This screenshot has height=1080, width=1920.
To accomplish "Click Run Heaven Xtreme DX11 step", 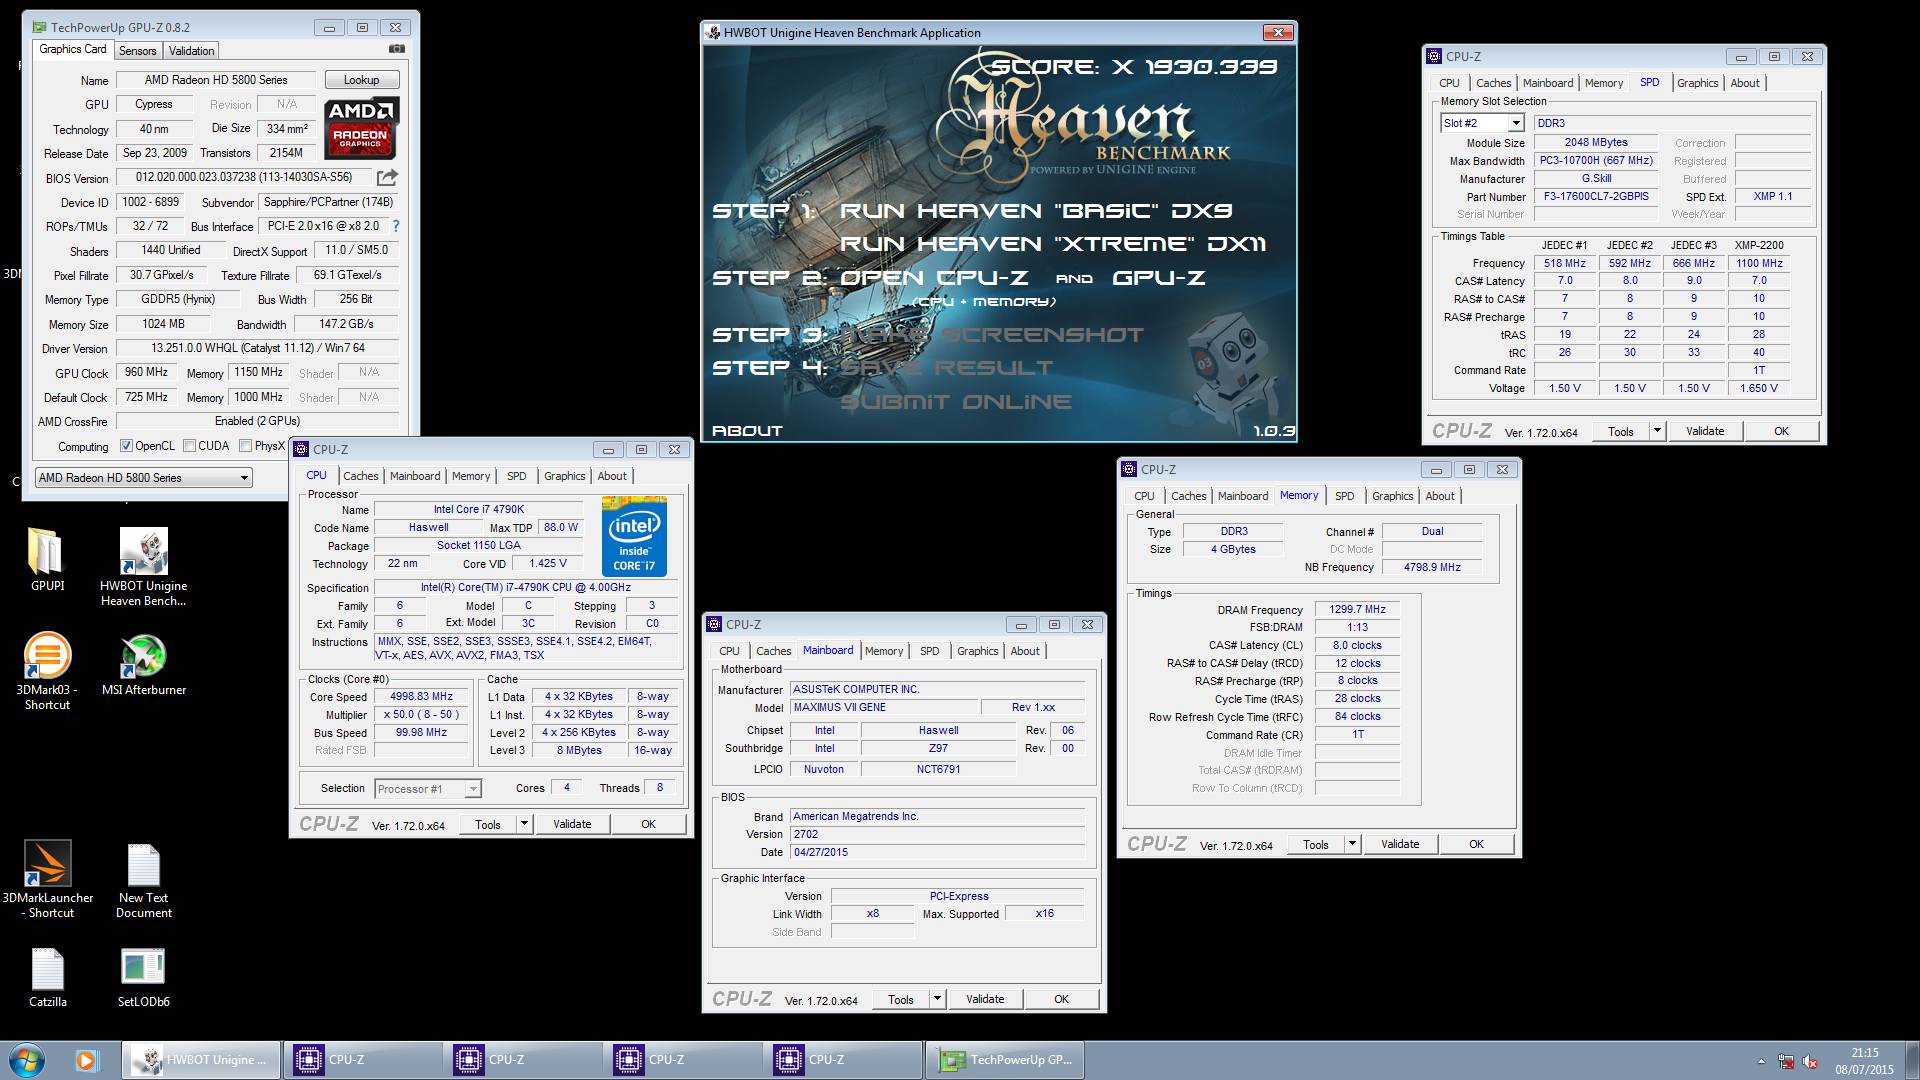I will (x=1052, y=244).
